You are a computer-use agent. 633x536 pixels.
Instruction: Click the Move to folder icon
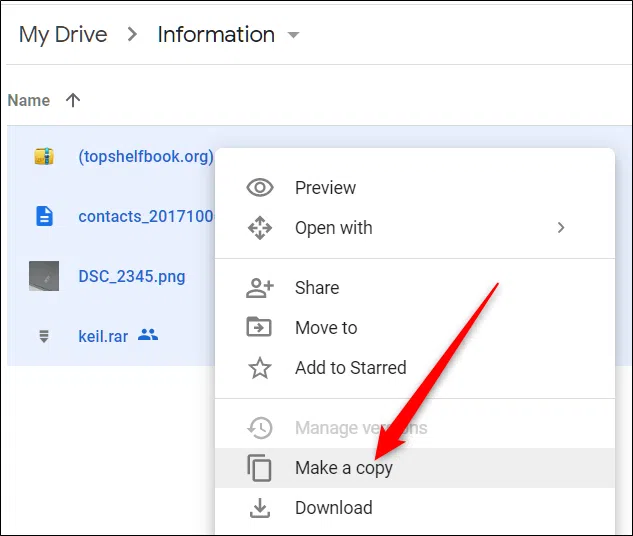[260, 328]
